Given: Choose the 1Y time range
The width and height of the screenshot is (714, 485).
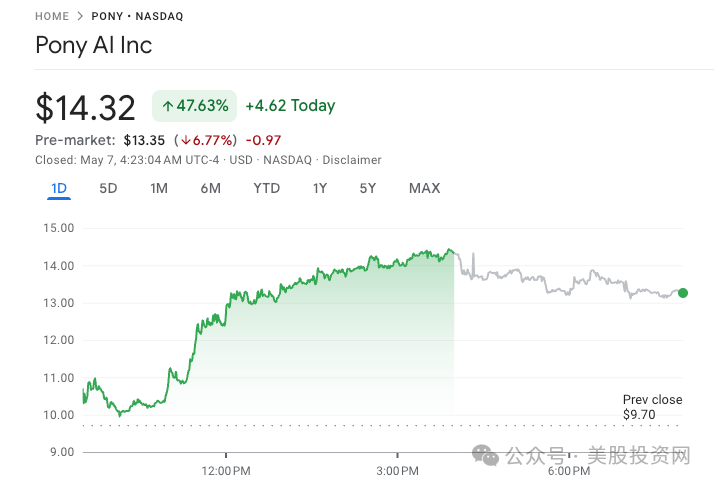Looking at the screenshot, I should pos(320,188).
